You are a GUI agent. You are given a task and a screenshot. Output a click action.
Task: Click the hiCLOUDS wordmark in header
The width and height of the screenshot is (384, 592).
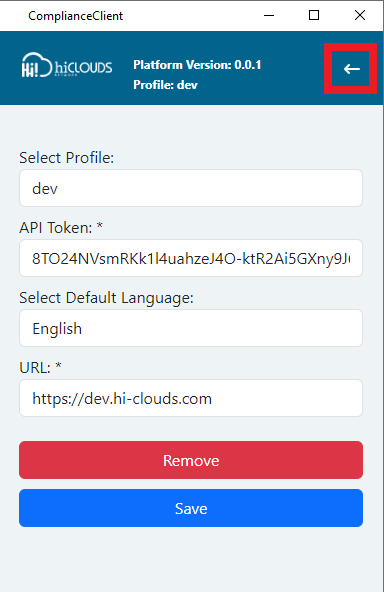tap(83, 68)
